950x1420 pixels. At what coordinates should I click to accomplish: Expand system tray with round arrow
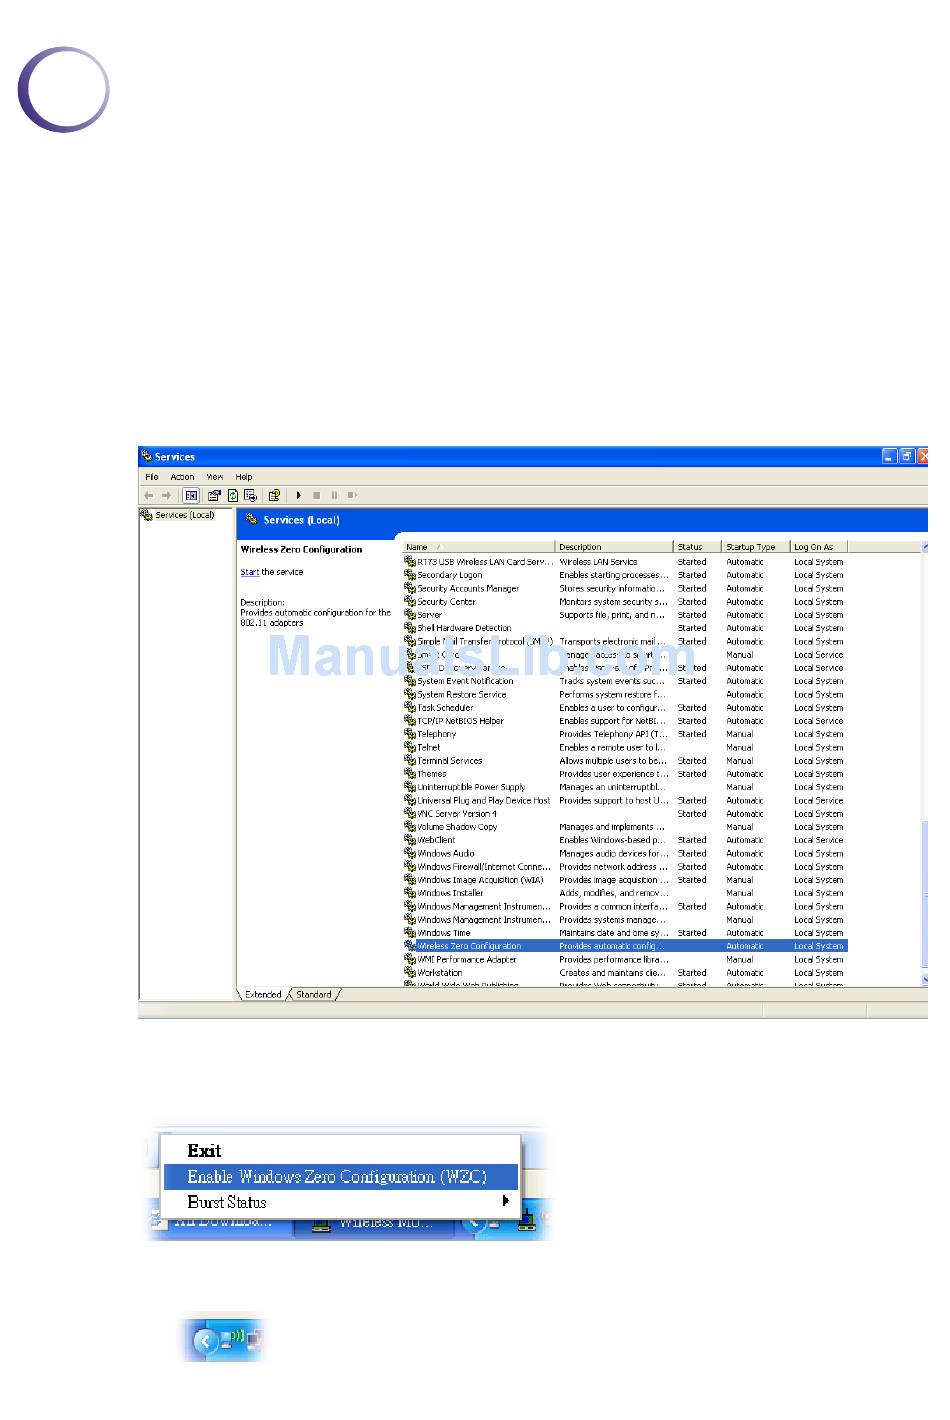coord(206,1340)
